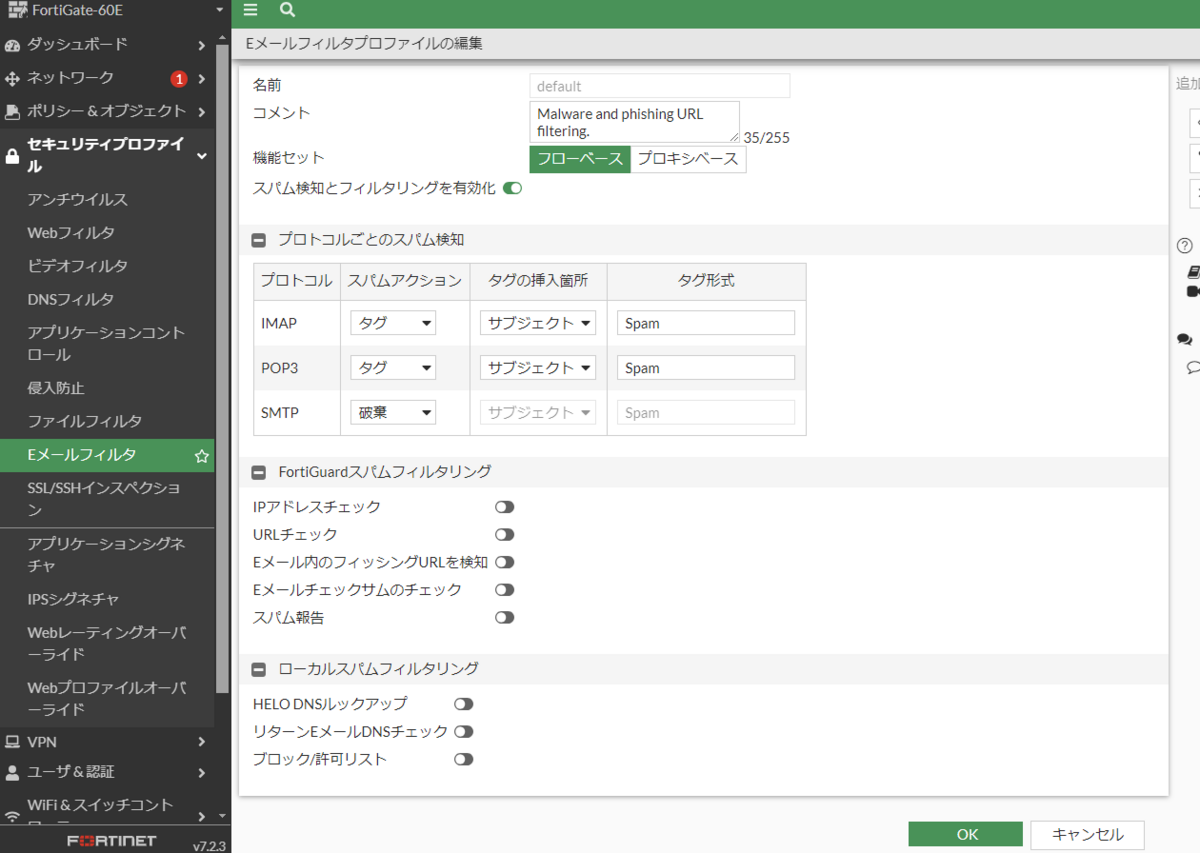The width and height of the screenshot is (1200, 853).
Task: Click the OK button to save
Action: click(965, 834)
